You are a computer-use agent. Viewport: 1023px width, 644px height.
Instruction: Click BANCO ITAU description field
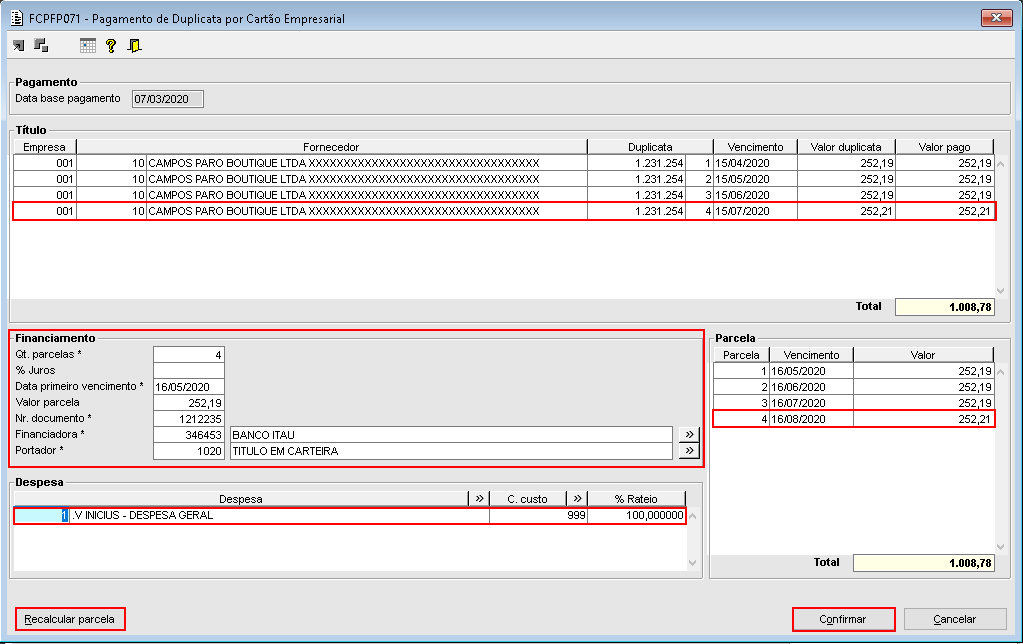coord(451,435)
